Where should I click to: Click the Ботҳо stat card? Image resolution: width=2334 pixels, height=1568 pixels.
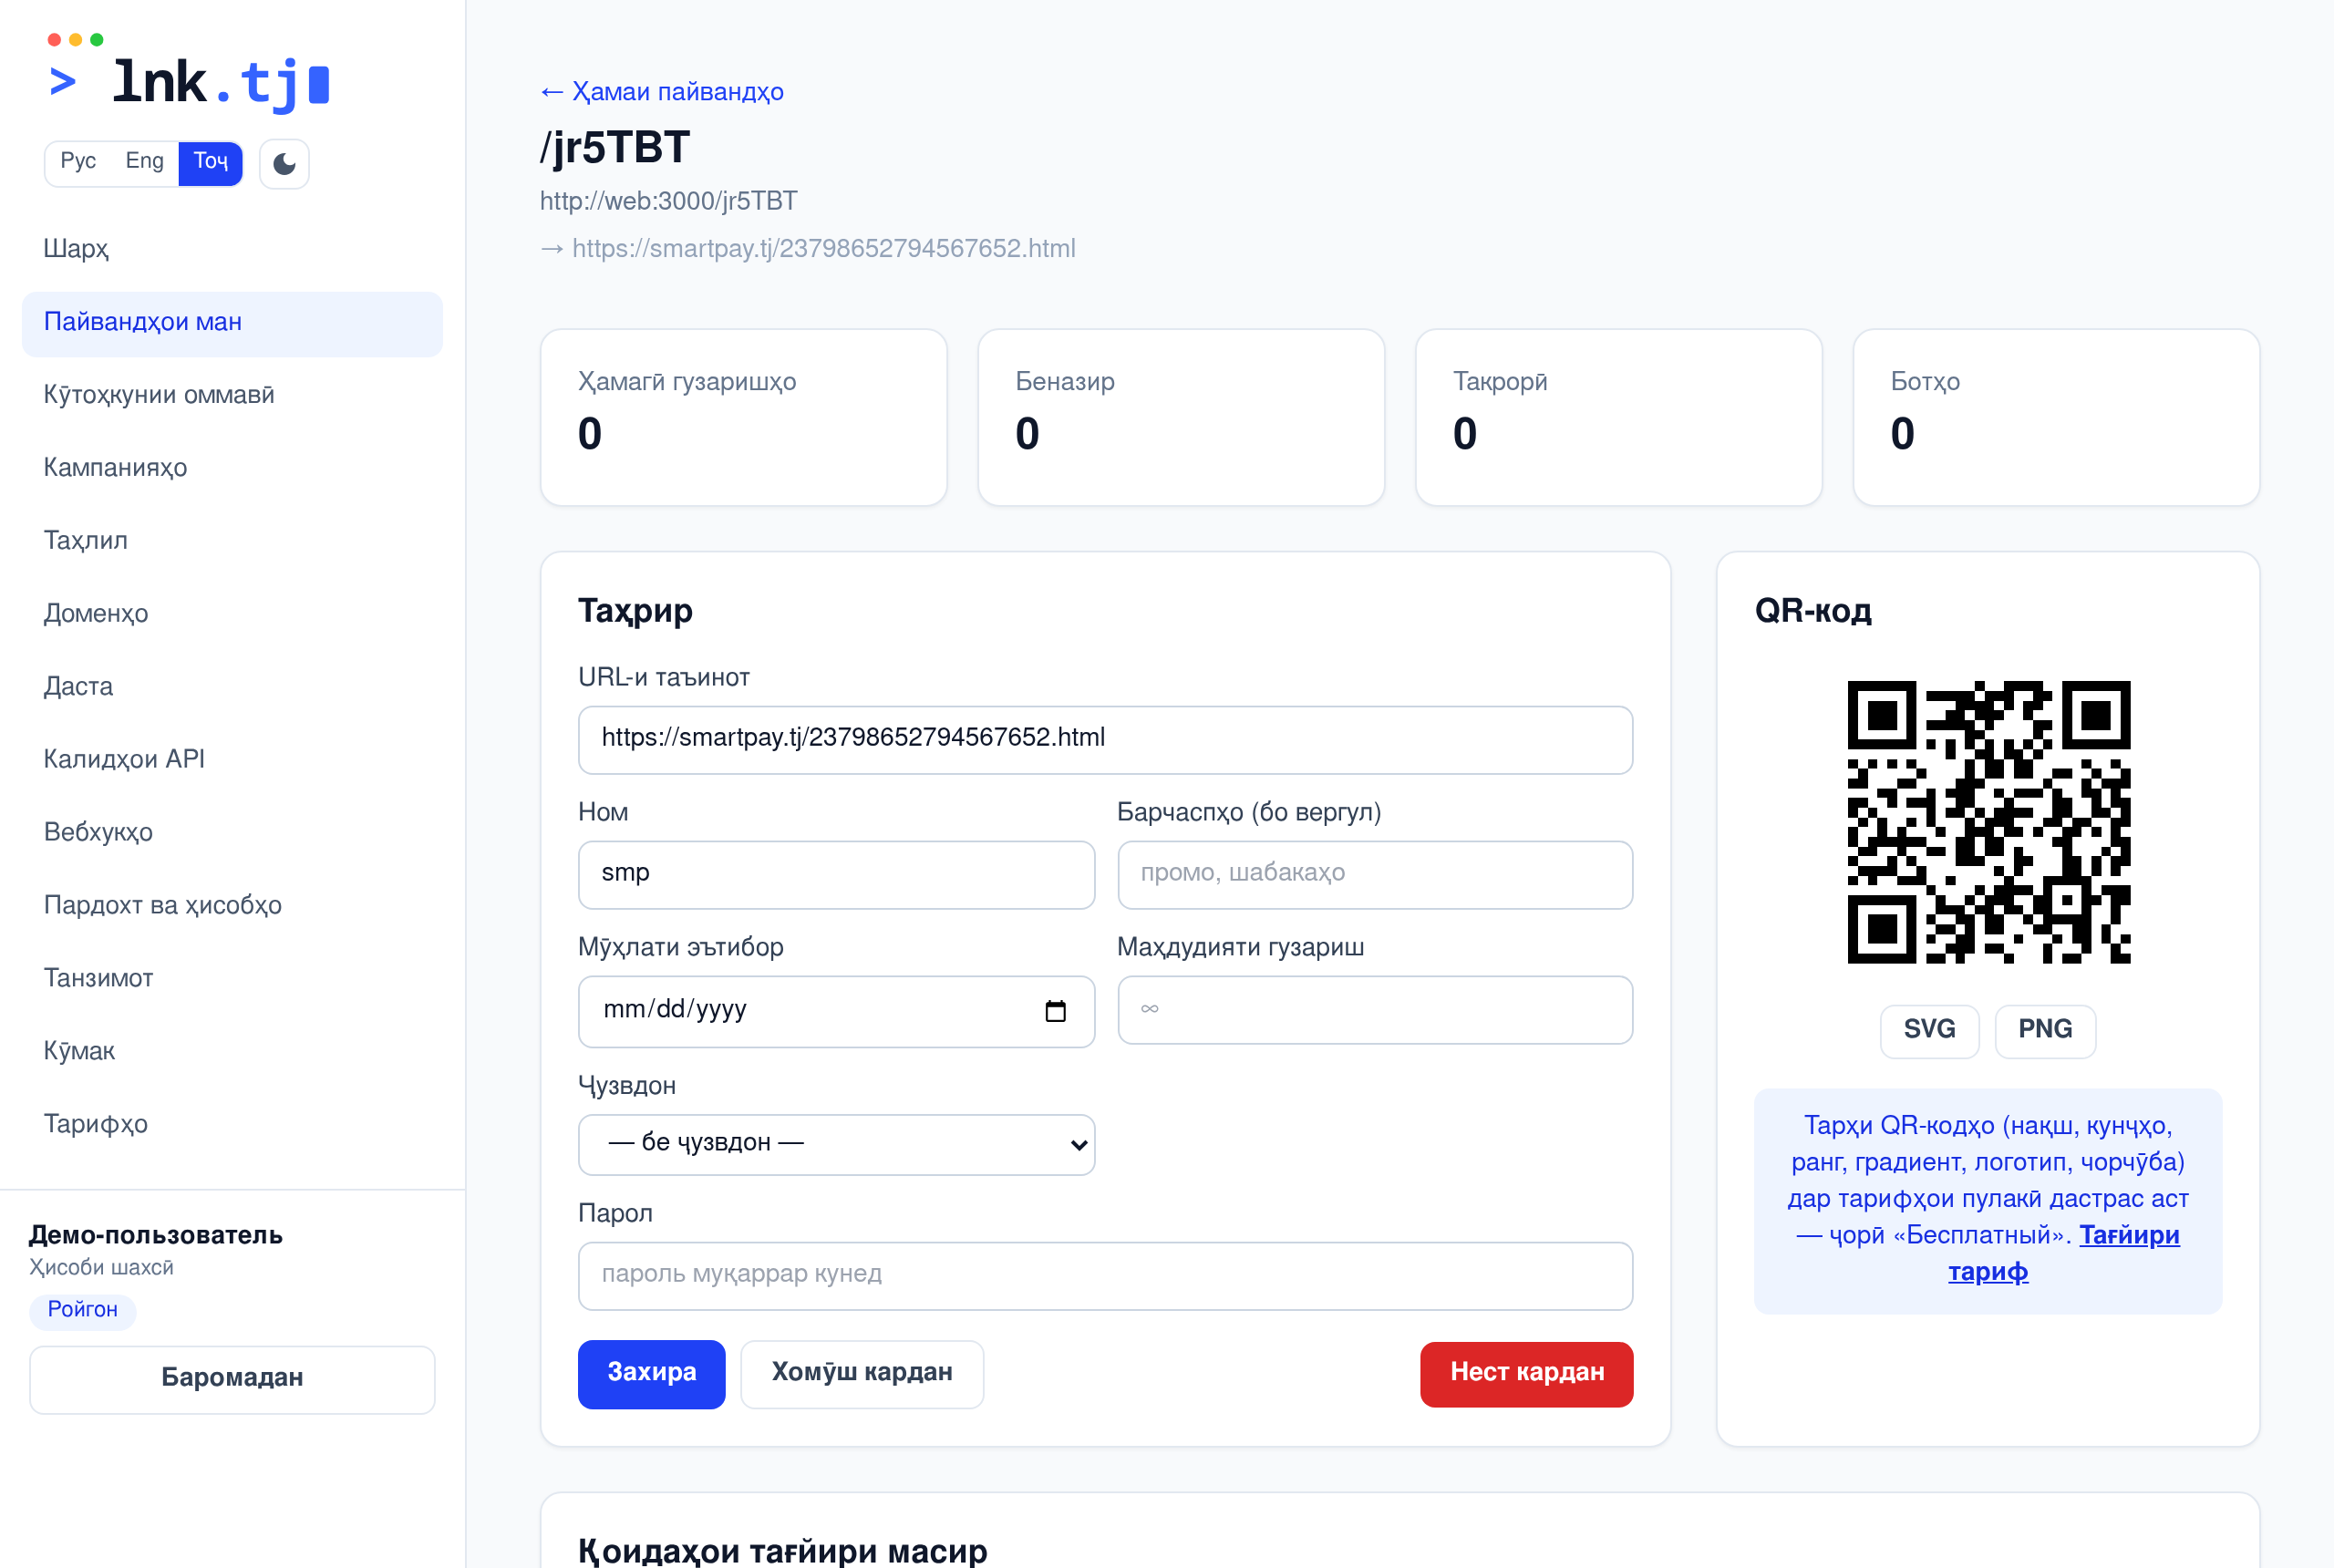[2056, 417]
